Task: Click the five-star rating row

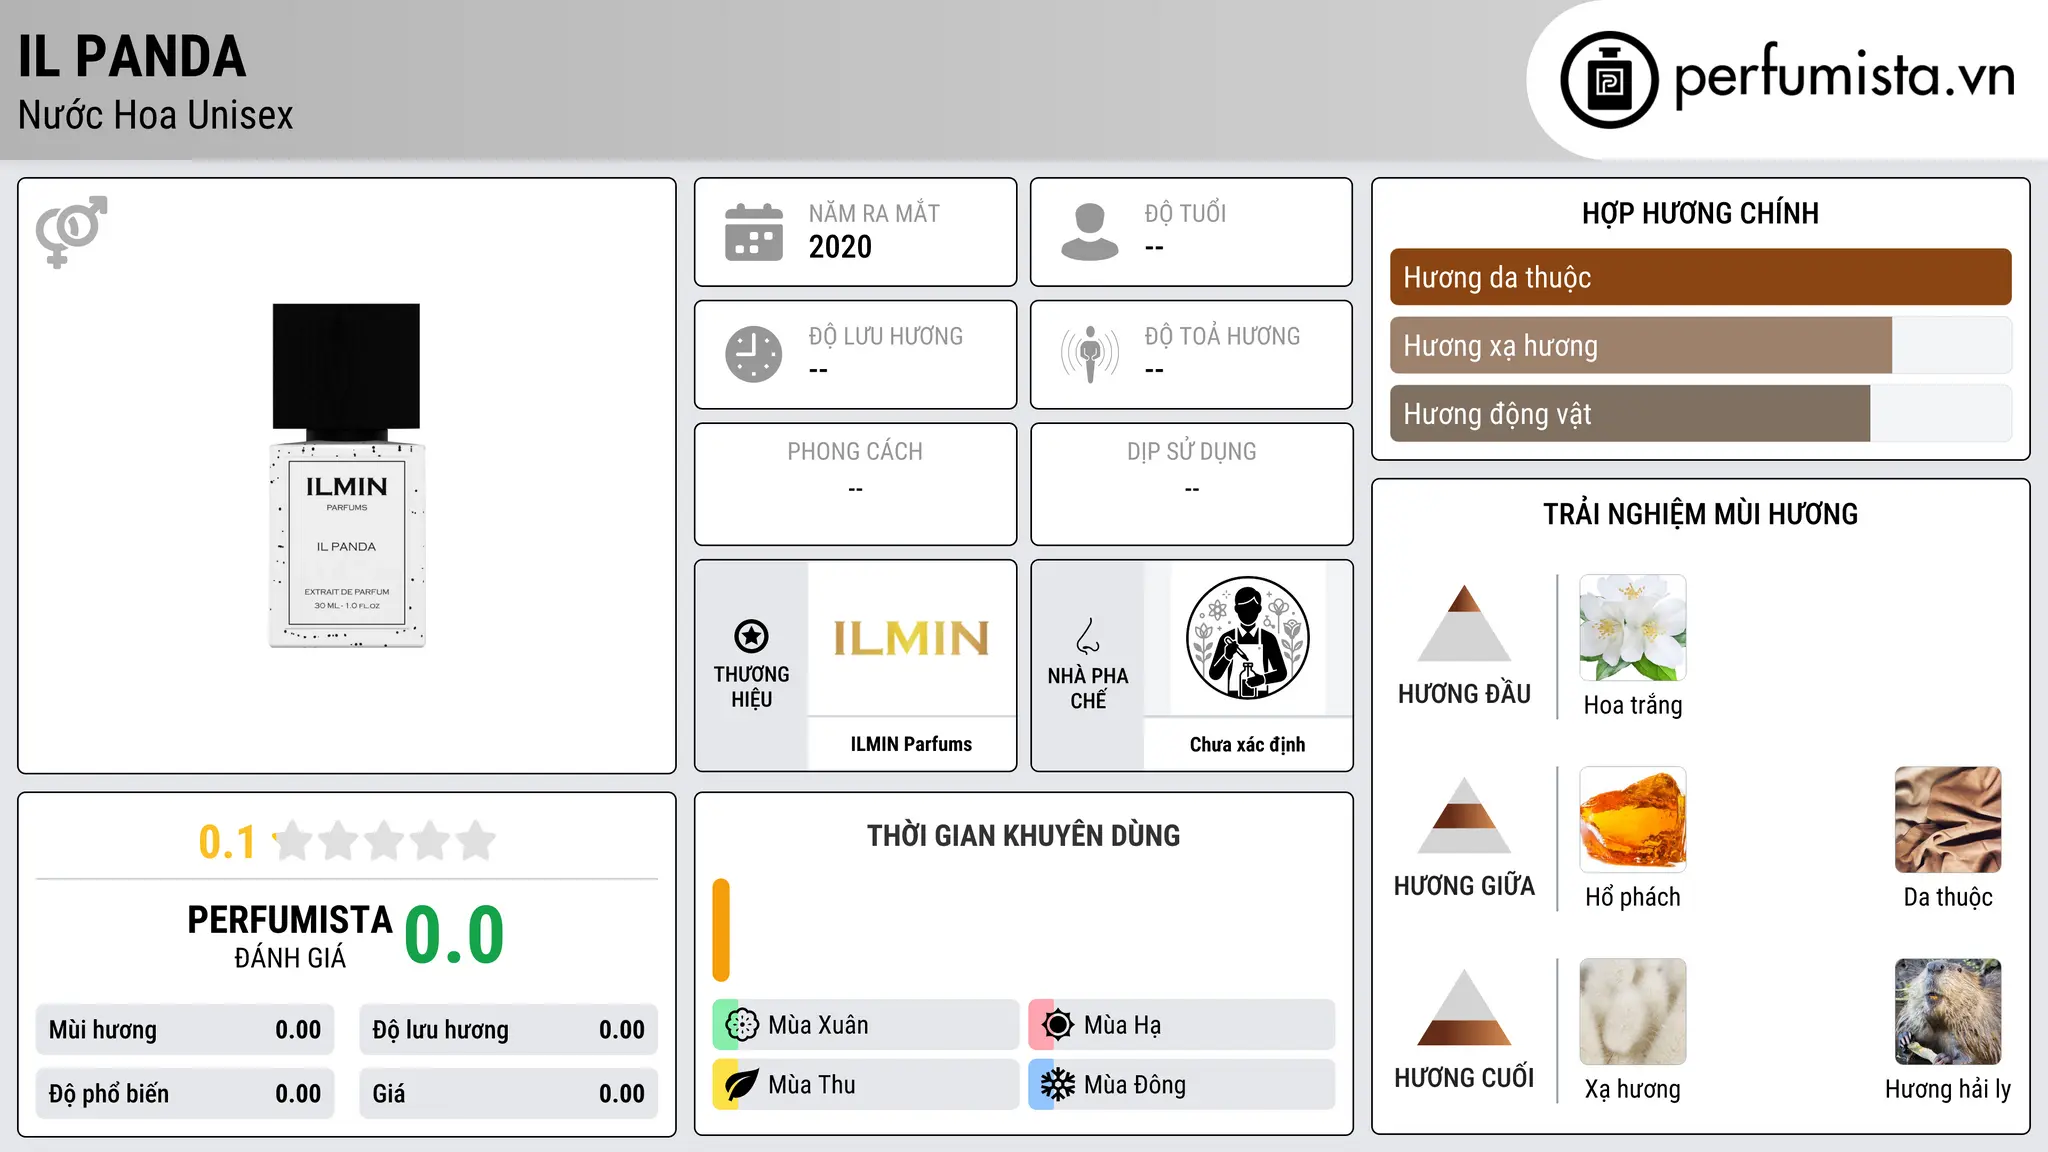Action: pos(385,841)
